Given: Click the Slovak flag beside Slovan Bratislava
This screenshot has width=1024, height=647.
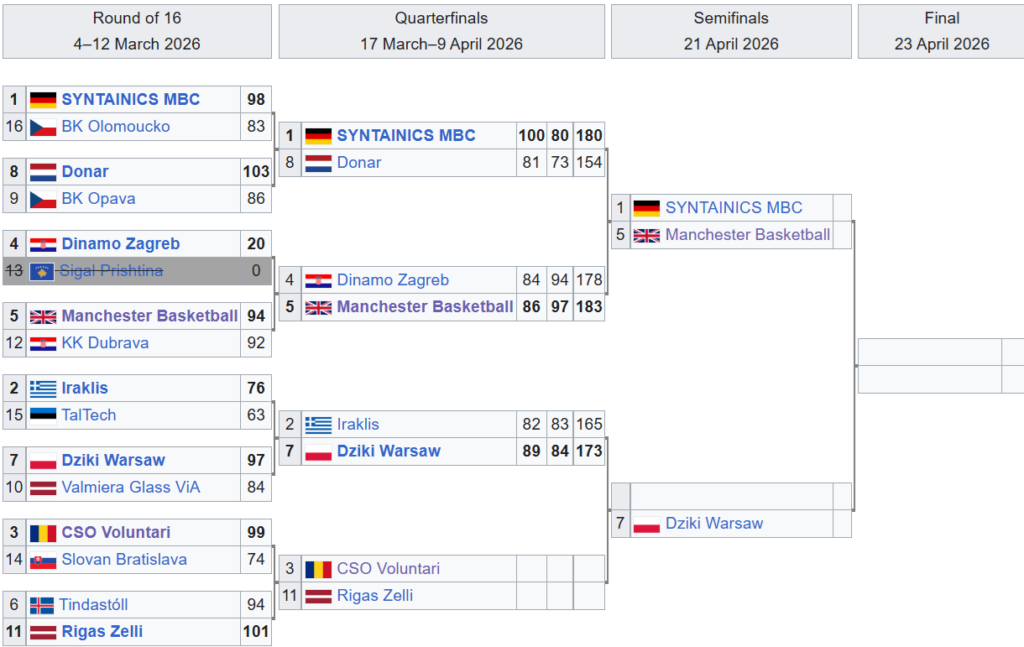Looking at the screenshot, I should point(42,560).
